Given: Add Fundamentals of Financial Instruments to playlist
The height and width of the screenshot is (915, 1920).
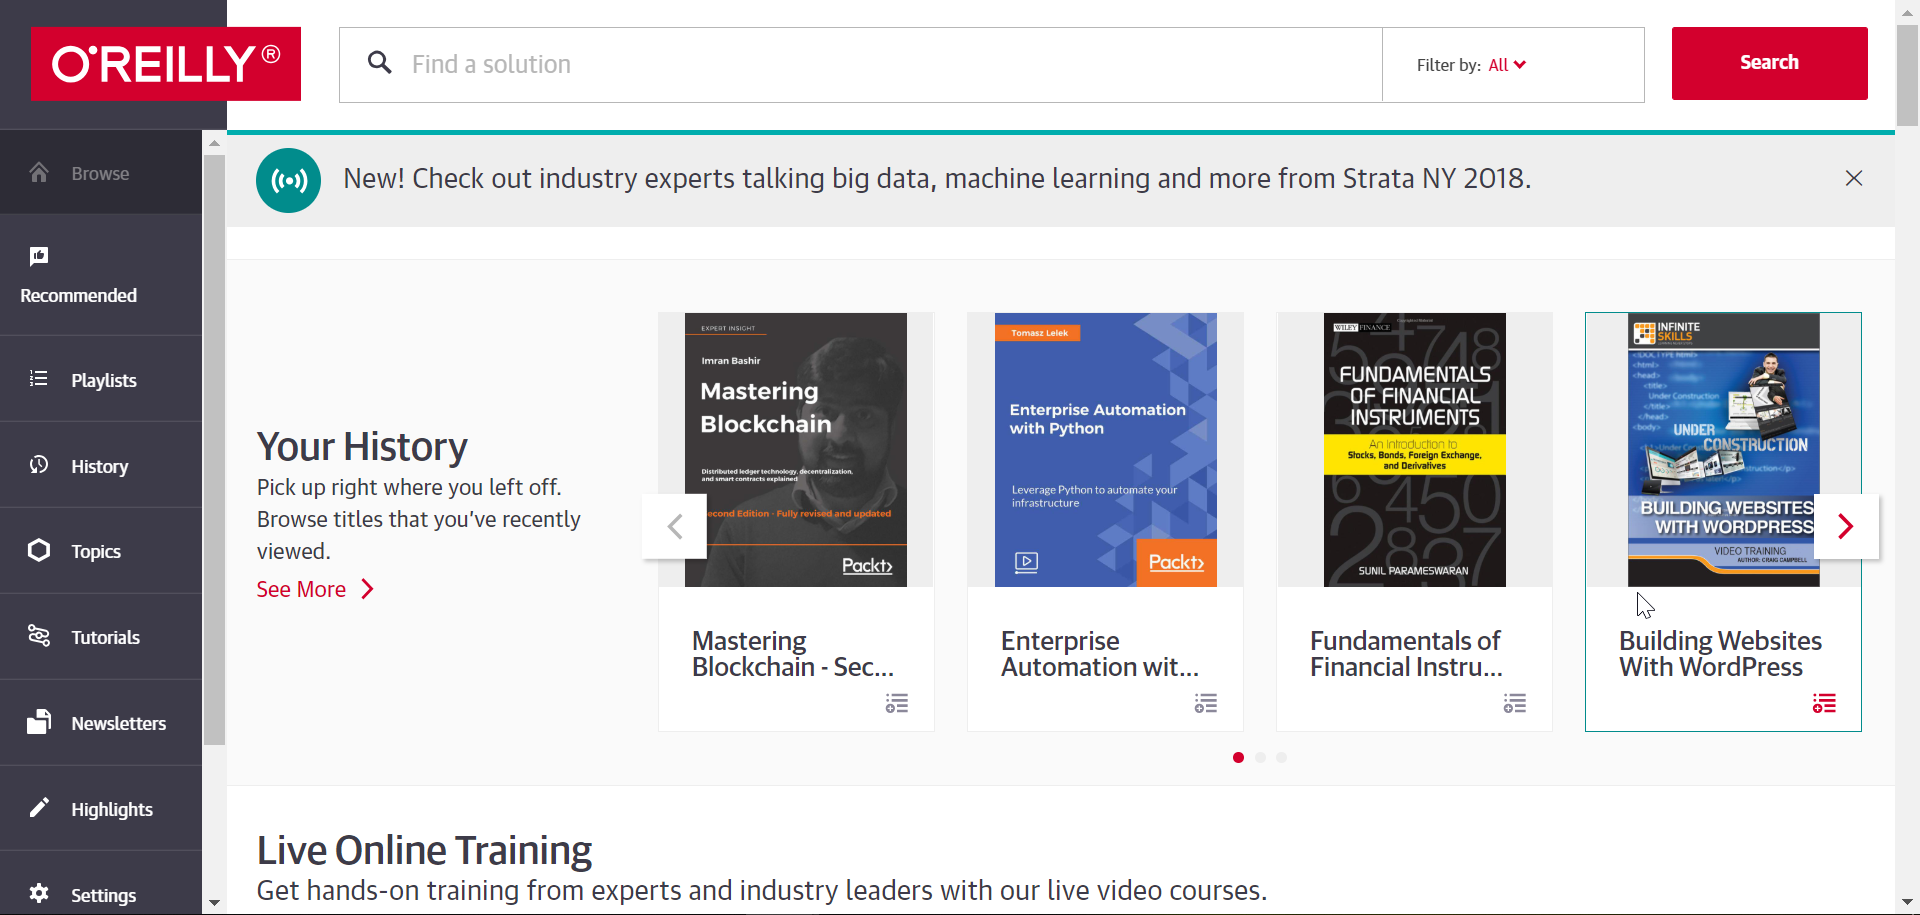Looking at the screenshot, I should (1515, 703).
